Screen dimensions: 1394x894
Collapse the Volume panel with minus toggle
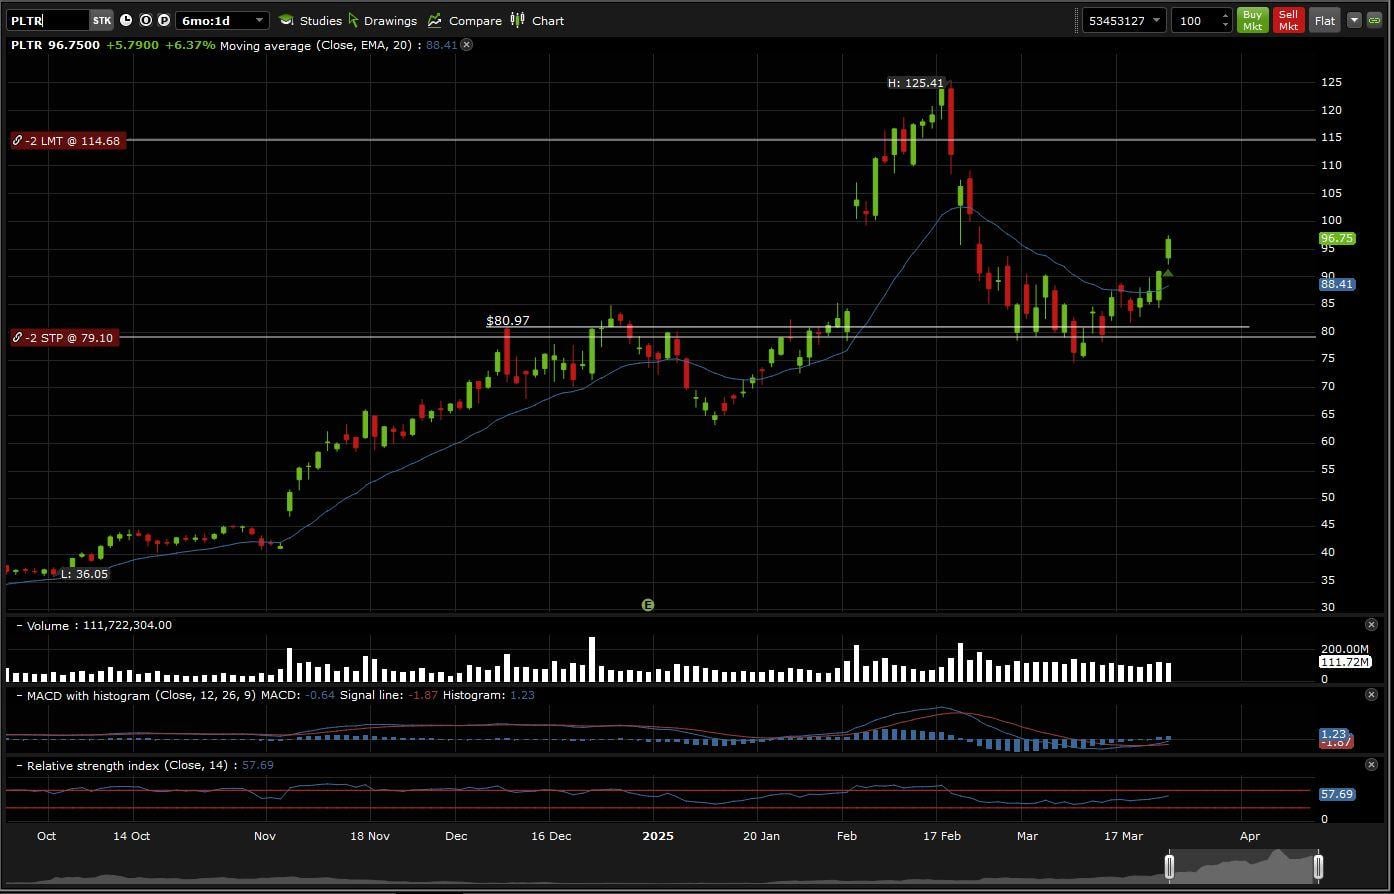[x=19, y=626]
